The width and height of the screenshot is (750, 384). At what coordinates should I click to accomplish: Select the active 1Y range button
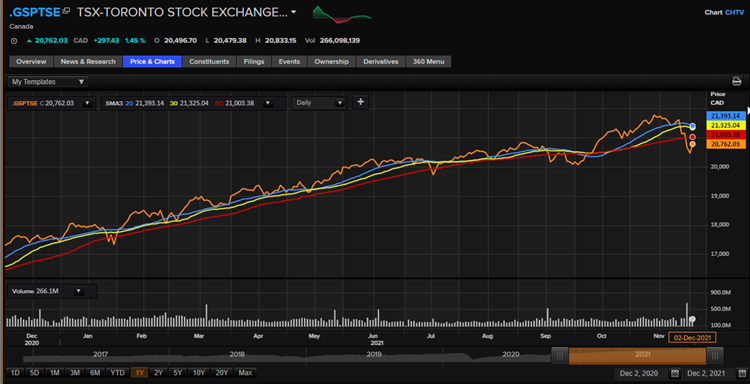pos(139,373)
